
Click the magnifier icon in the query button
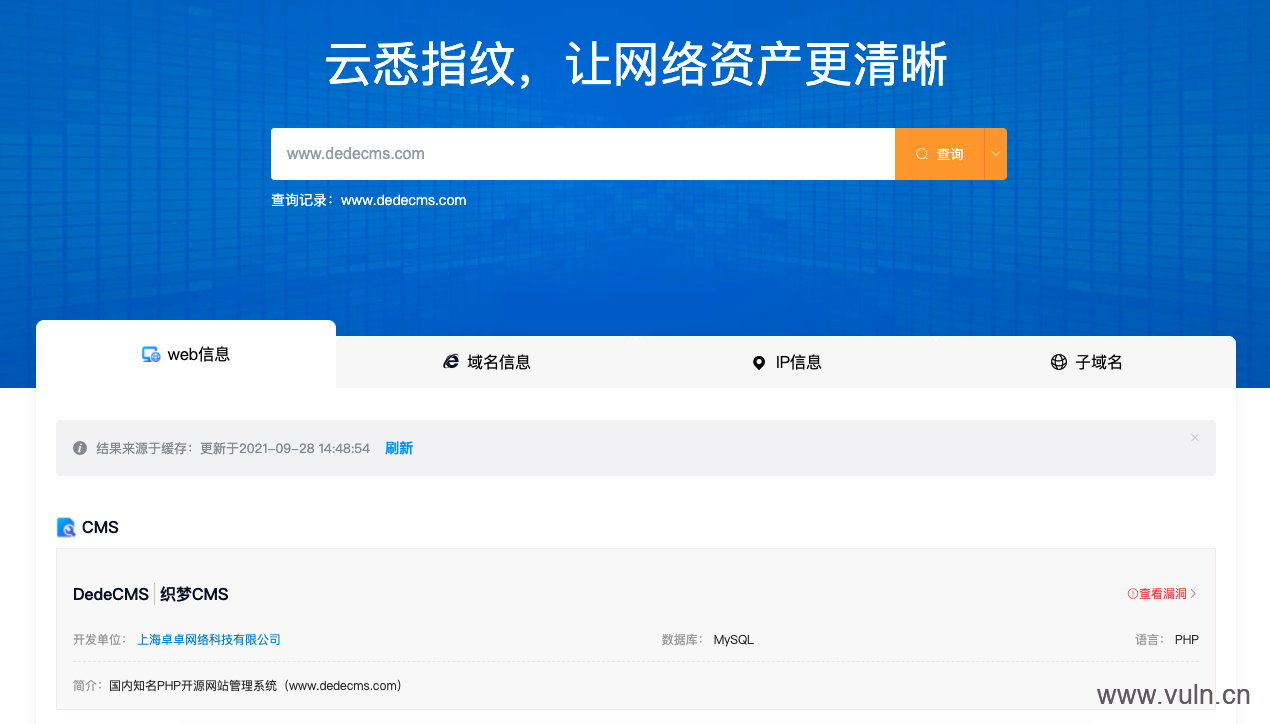922,154
